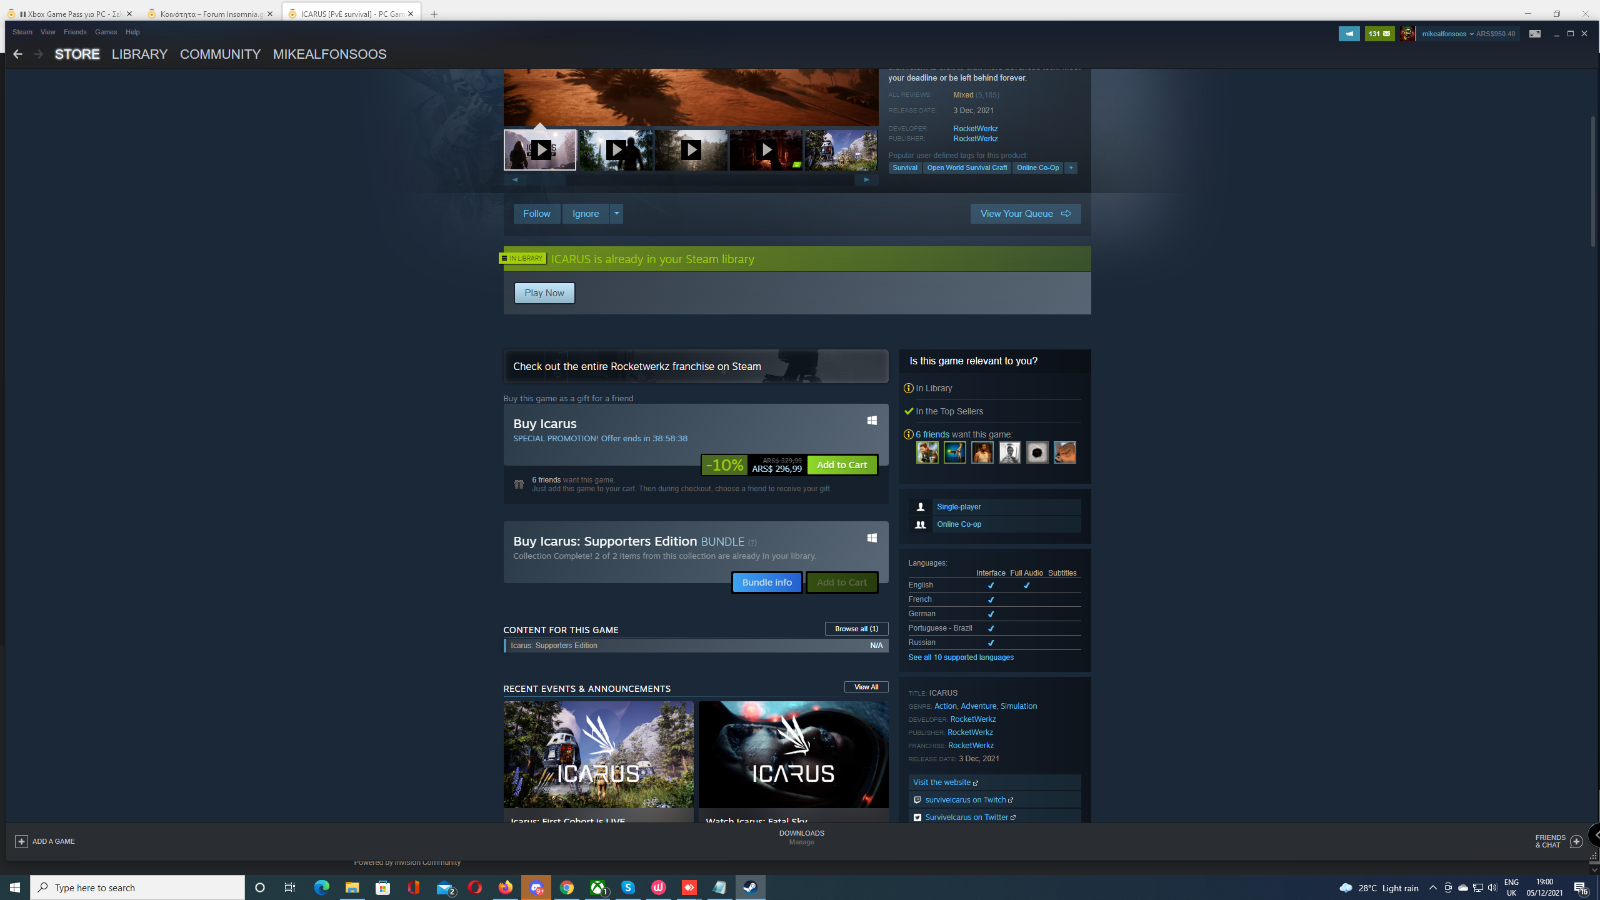Open the Icarus First Cohort event image

(599, 755)
